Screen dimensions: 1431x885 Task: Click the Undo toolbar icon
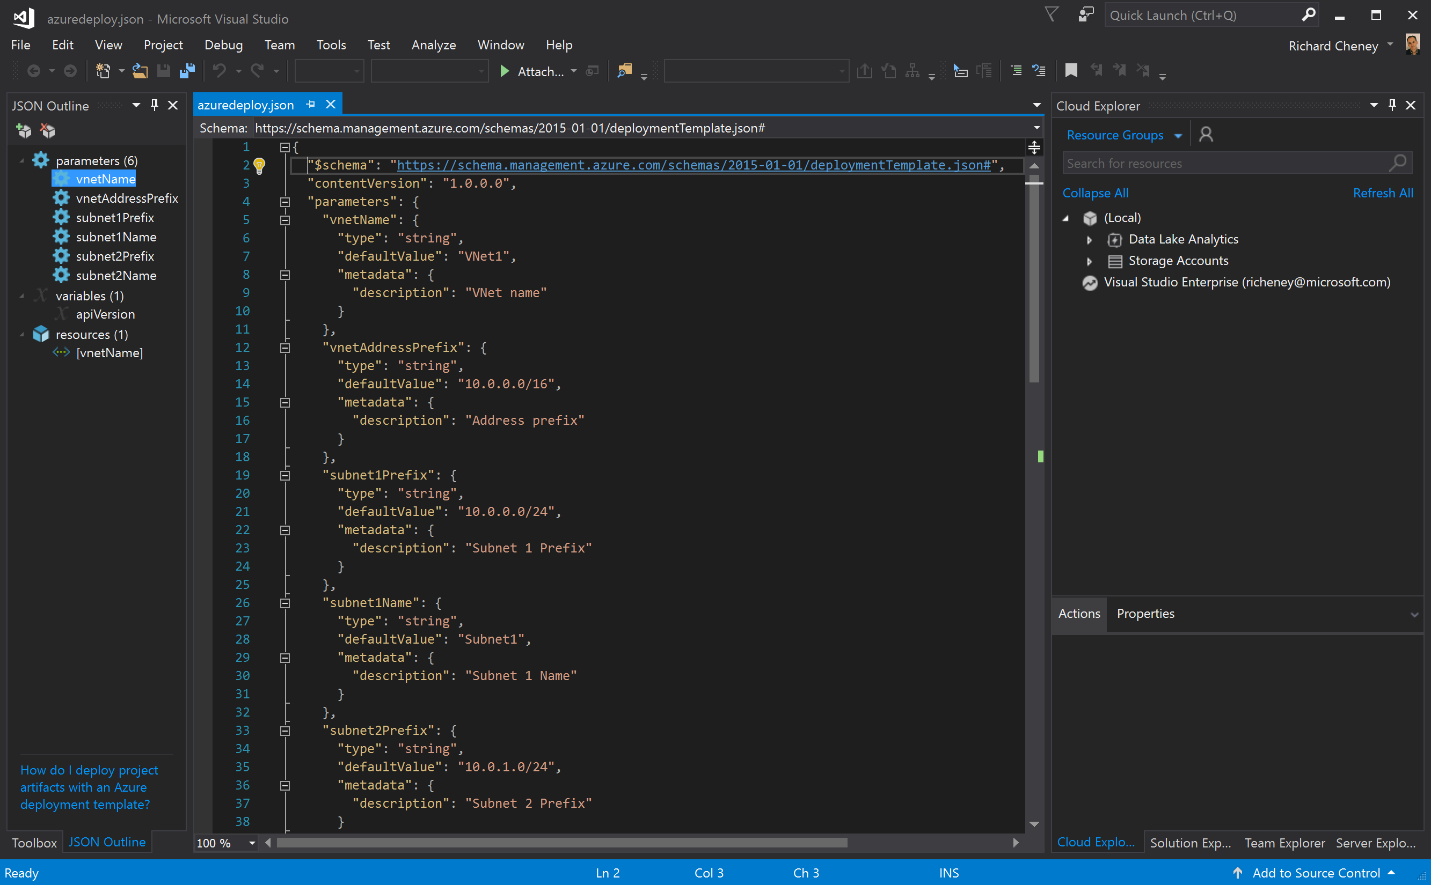[x=219, y=71]
